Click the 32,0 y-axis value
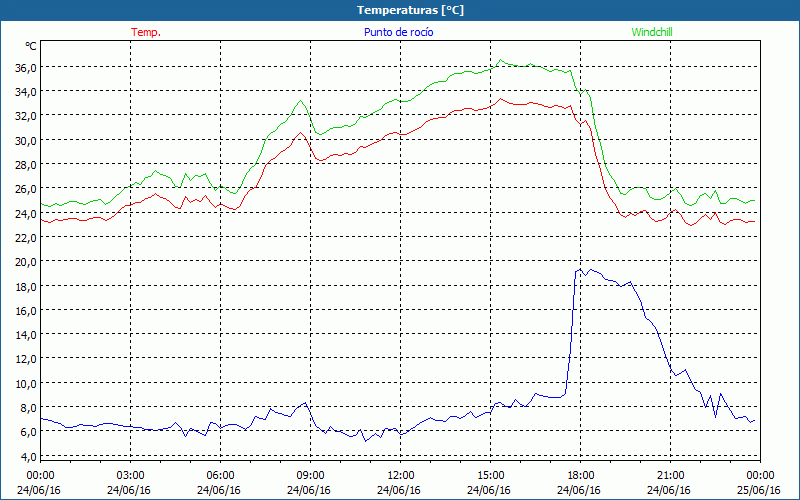800x500 pixels. 26,116
